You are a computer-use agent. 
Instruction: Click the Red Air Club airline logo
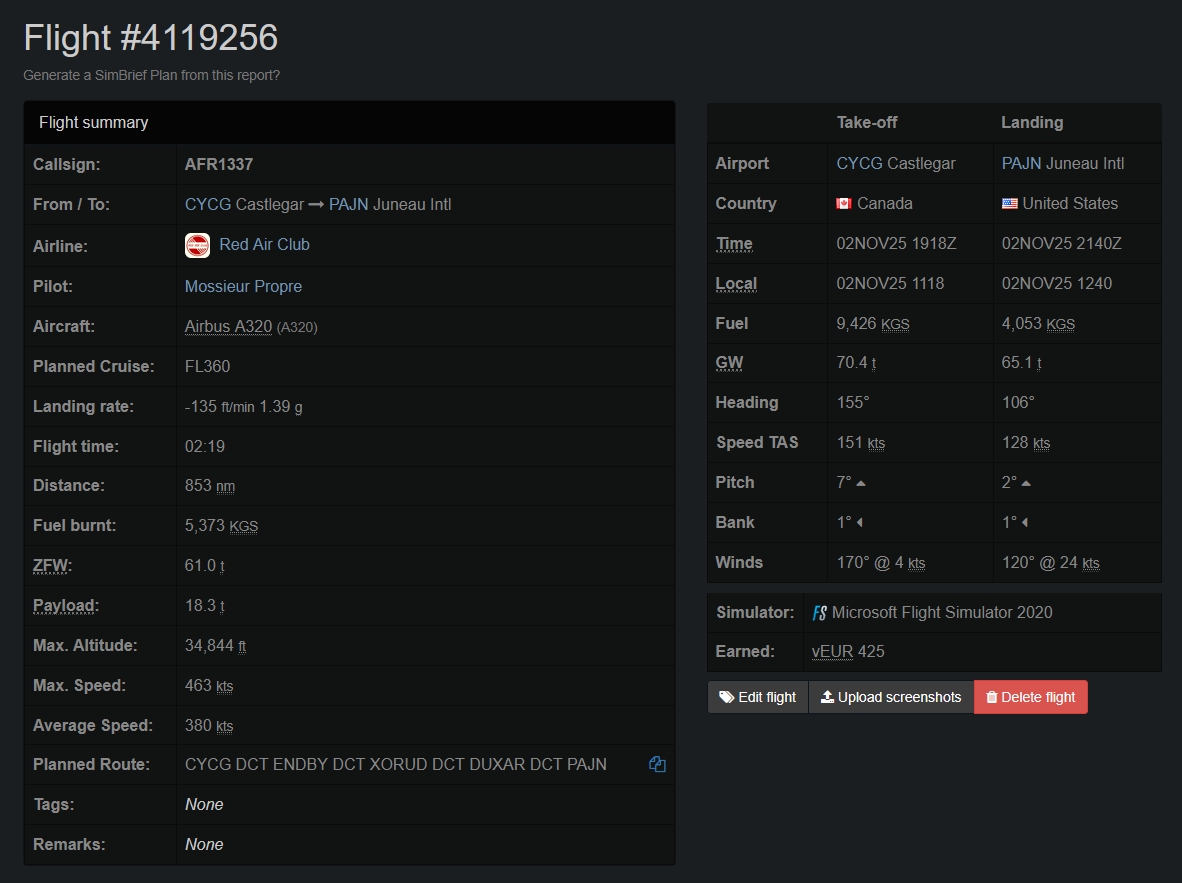pyautogui.click(x=197, y=245)
